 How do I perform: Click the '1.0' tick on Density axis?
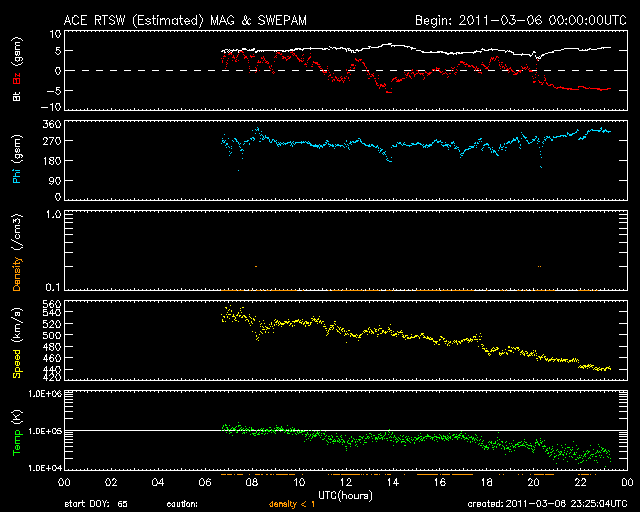[x=53, y=214]
